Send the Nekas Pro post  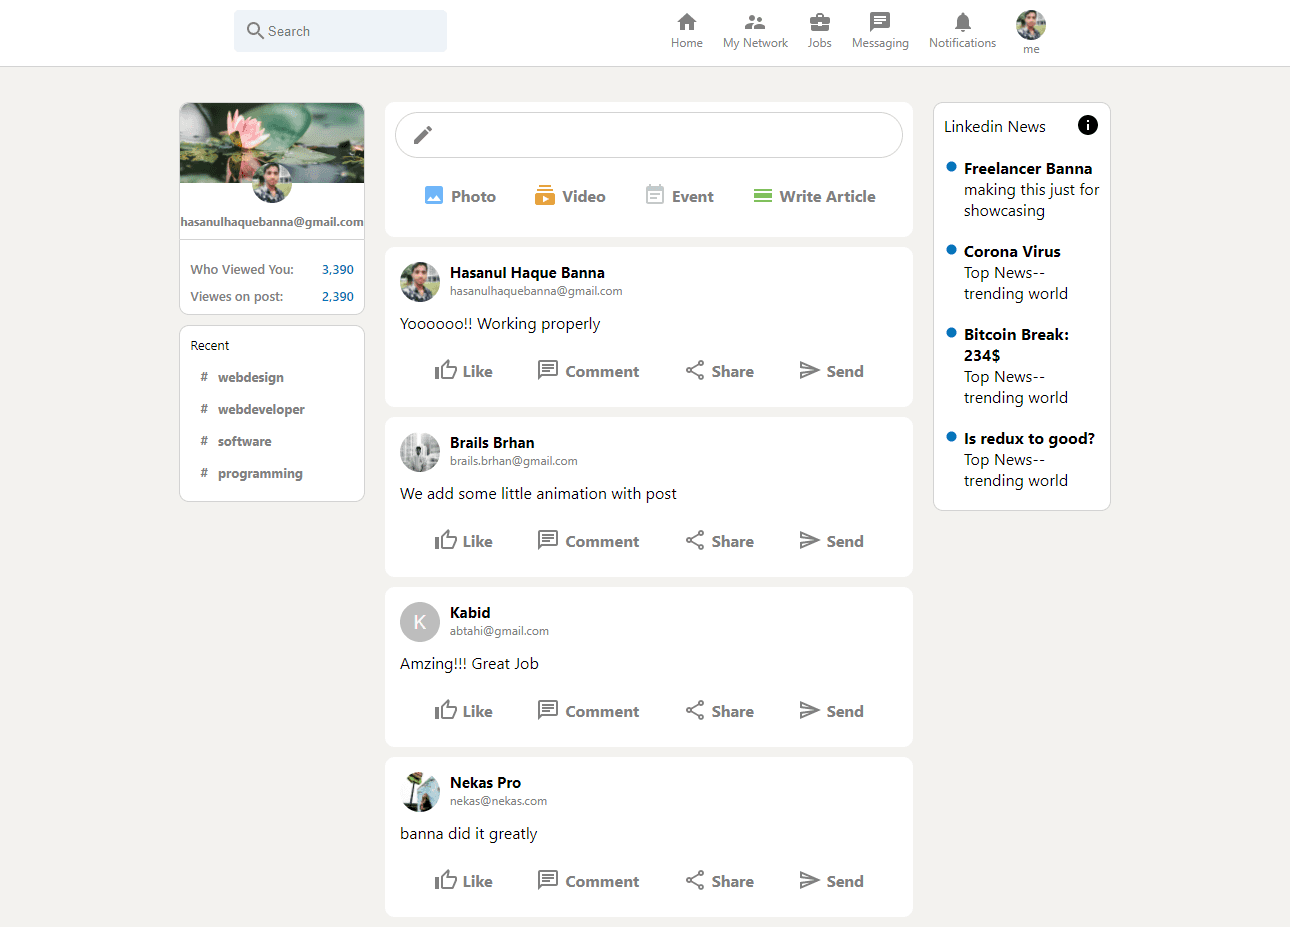831,881
